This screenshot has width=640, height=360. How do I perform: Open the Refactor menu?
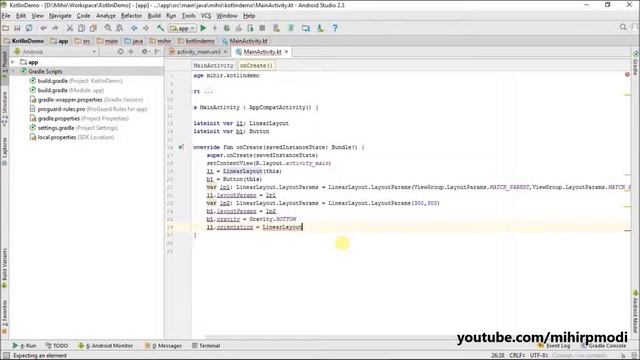(x=131, y=16)
